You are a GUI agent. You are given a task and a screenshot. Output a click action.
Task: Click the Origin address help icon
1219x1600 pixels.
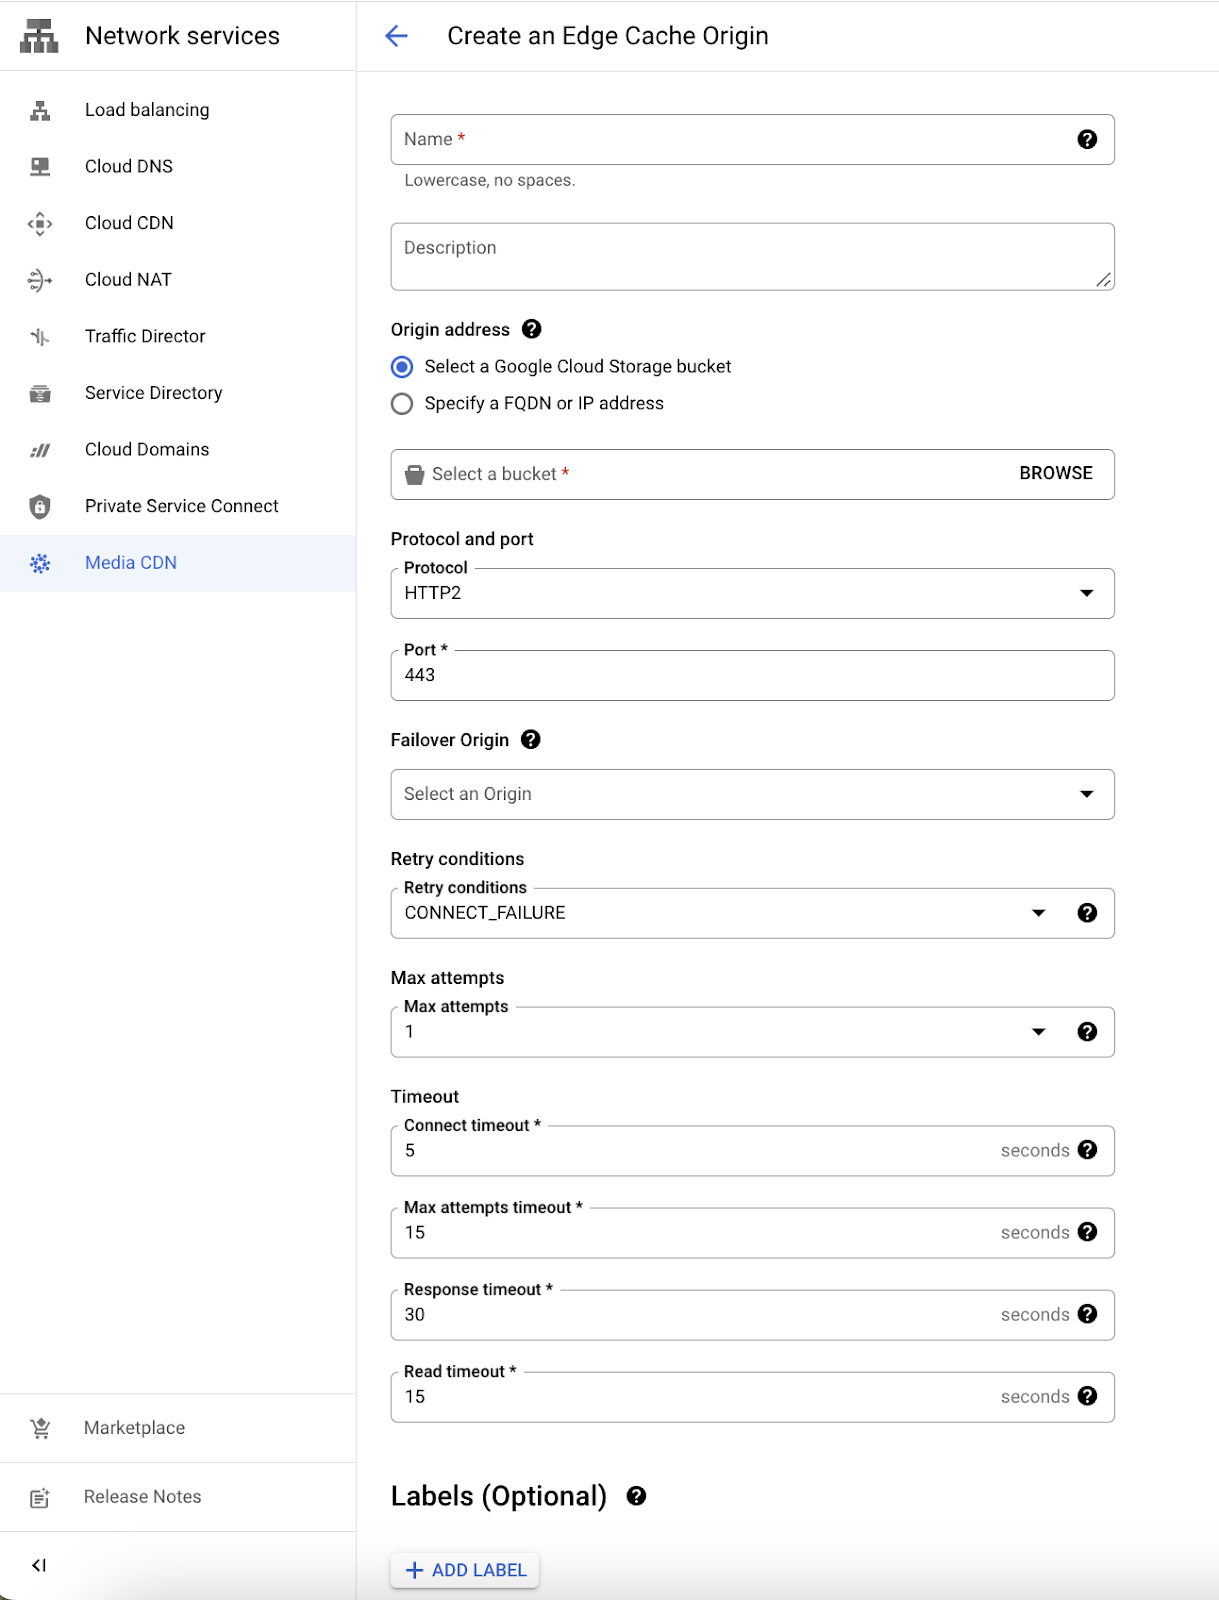(x=532, y=329)
